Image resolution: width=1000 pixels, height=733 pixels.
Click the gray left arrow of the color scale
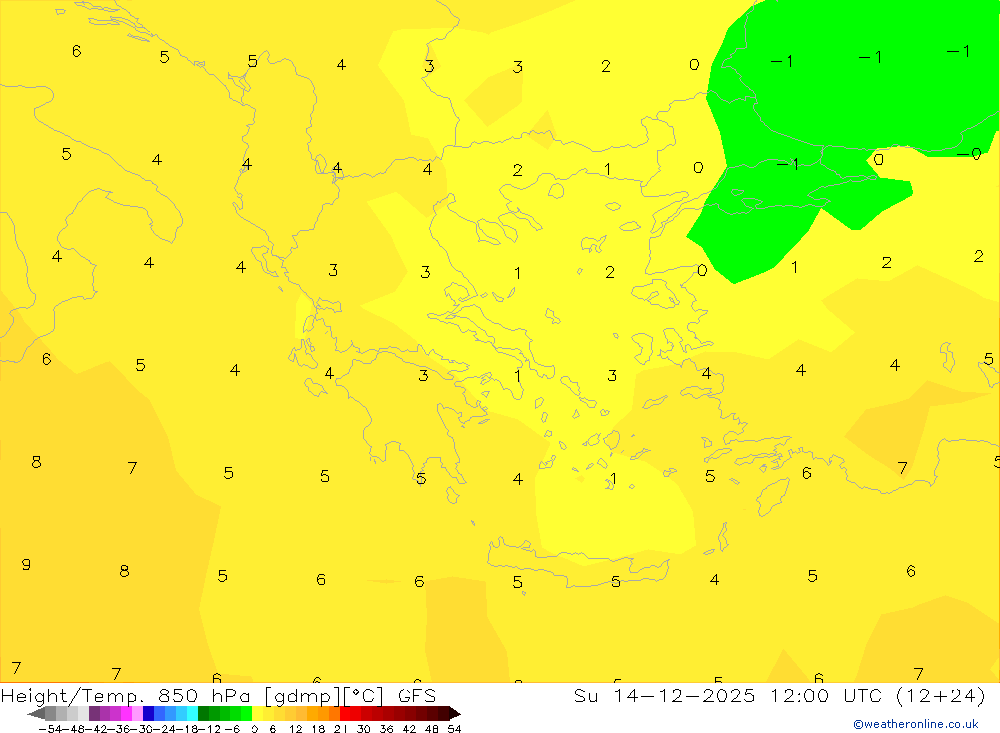[x=36, y=713]
